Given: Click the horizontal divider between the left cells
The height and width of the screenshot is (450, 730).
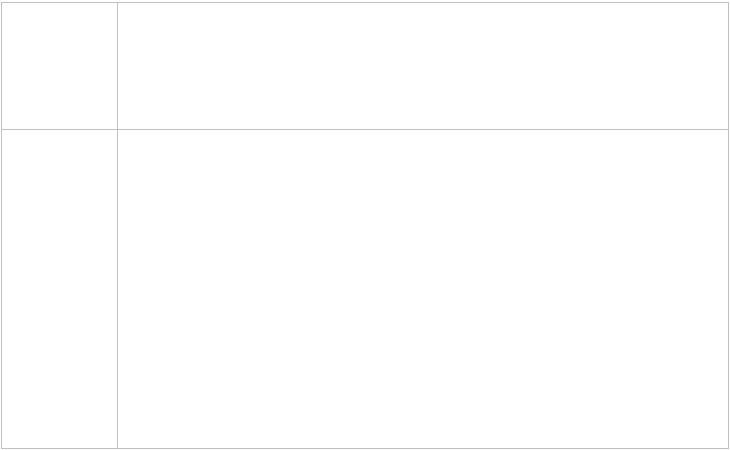Looking at the screenshot, I should click(60, 129).
